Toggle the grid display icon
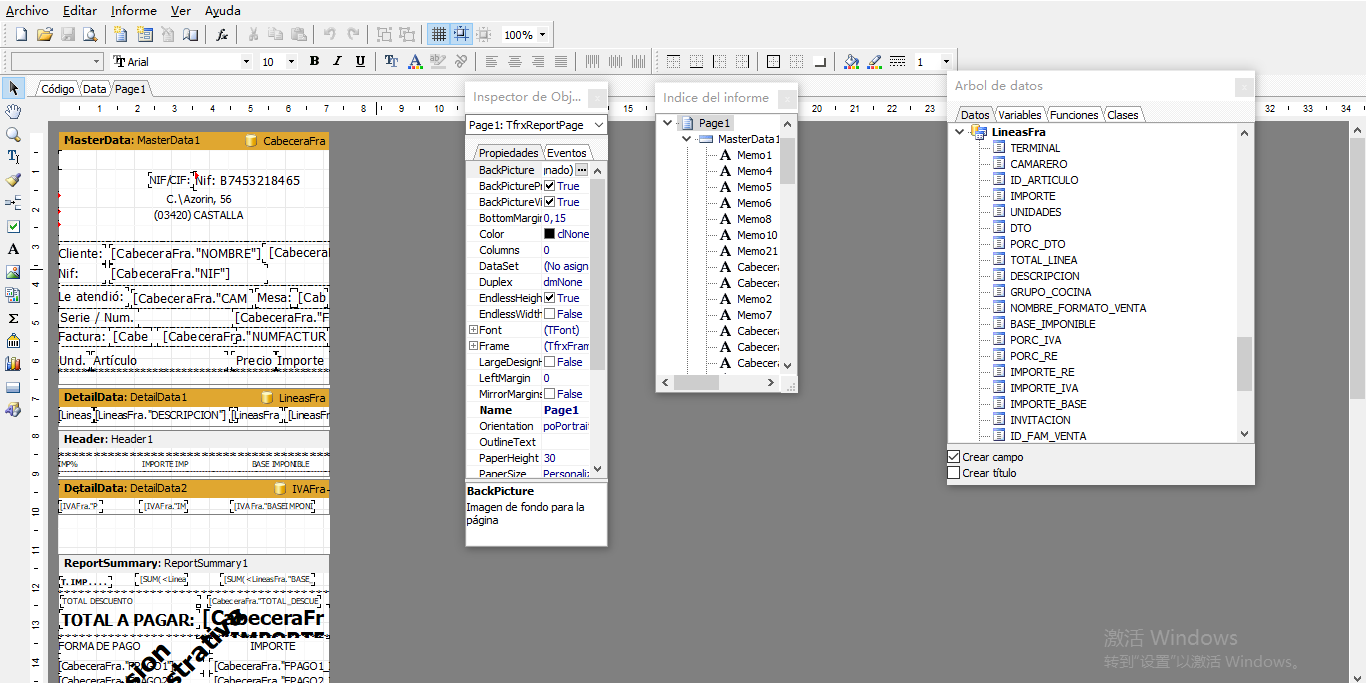This screenshot has height=683, width=1366. coord(437,33)
